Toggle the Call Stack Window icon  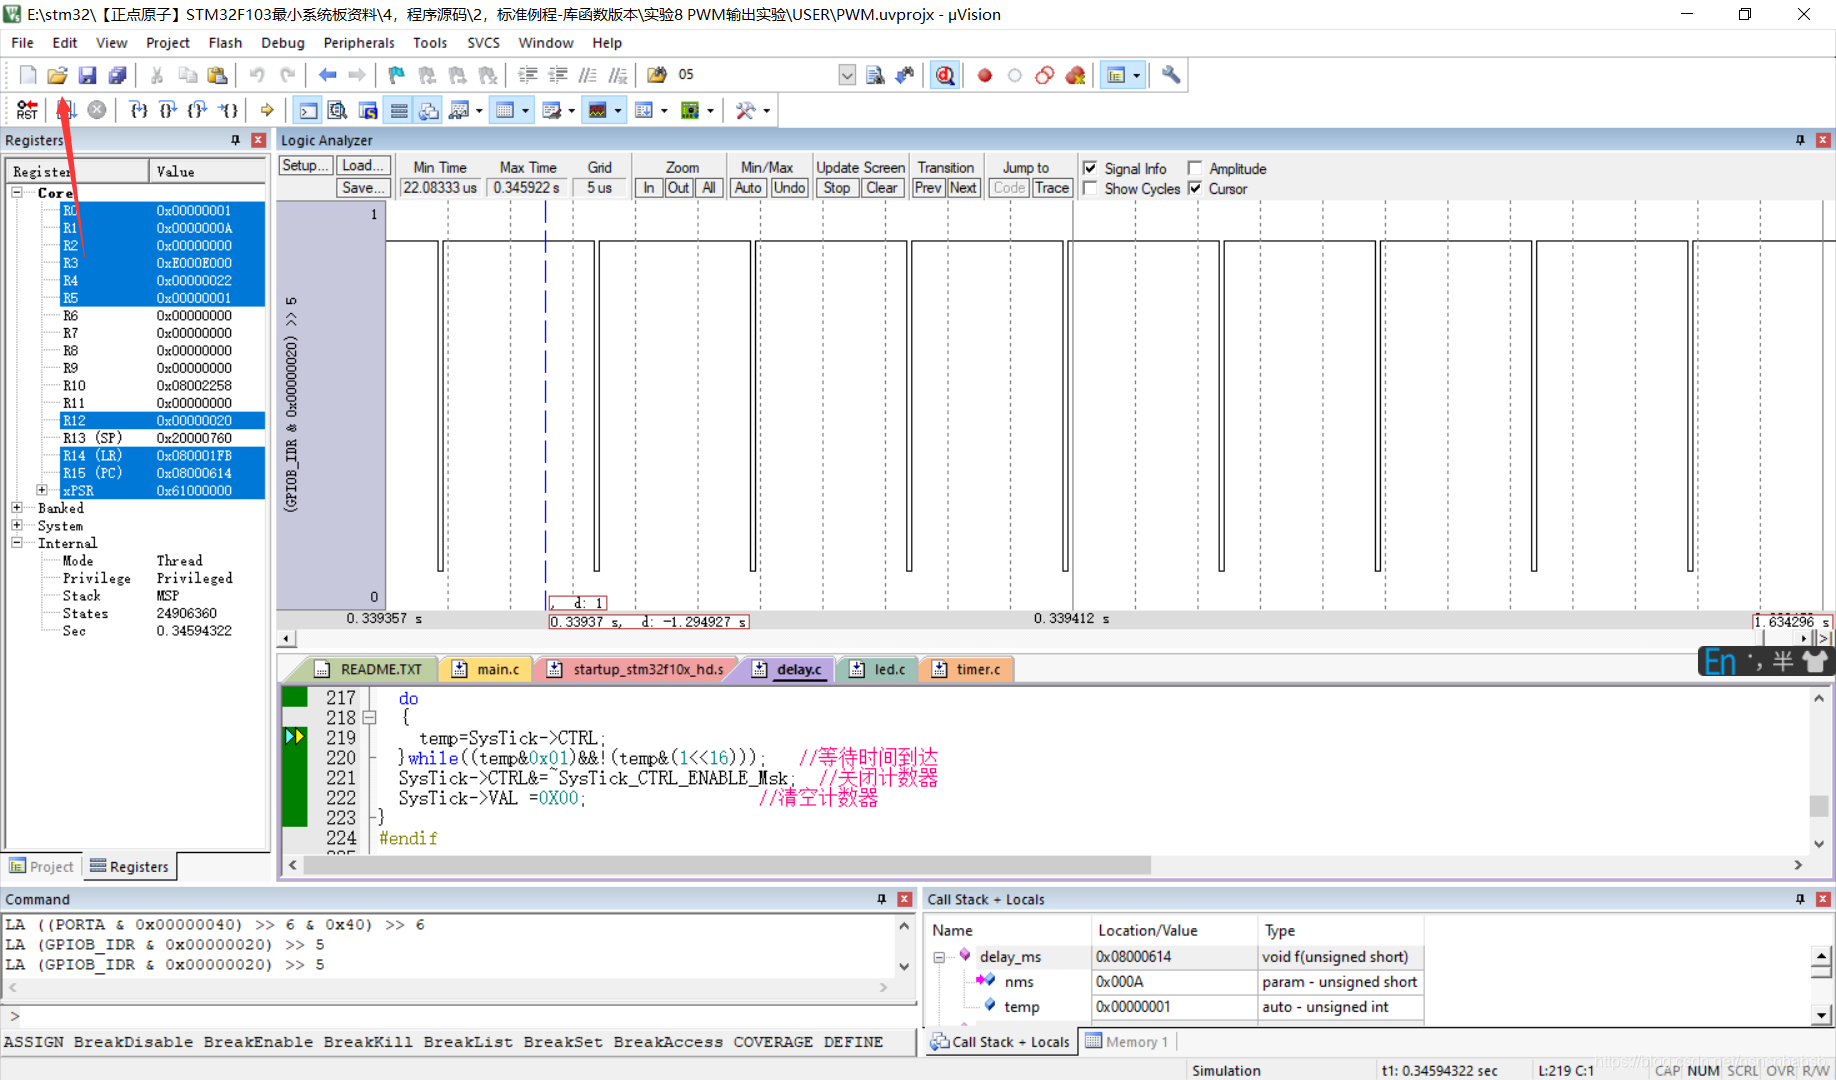pos(429,110)
